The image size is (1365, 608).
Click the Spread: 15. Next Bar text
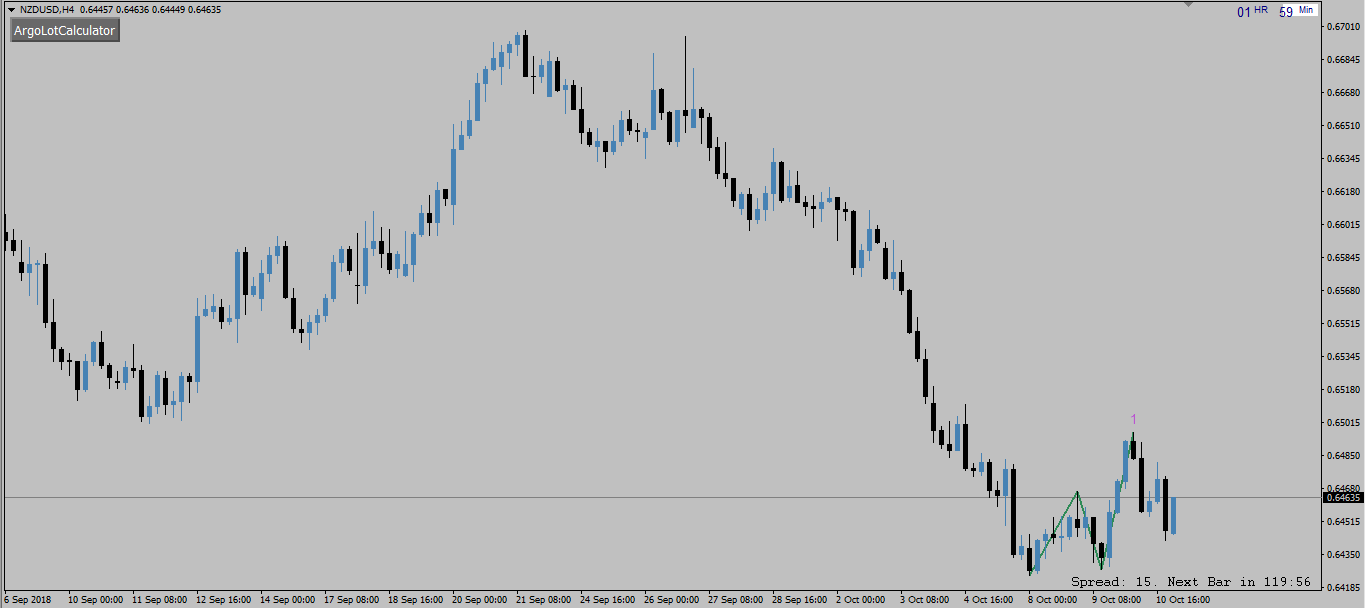(1191, 581)
